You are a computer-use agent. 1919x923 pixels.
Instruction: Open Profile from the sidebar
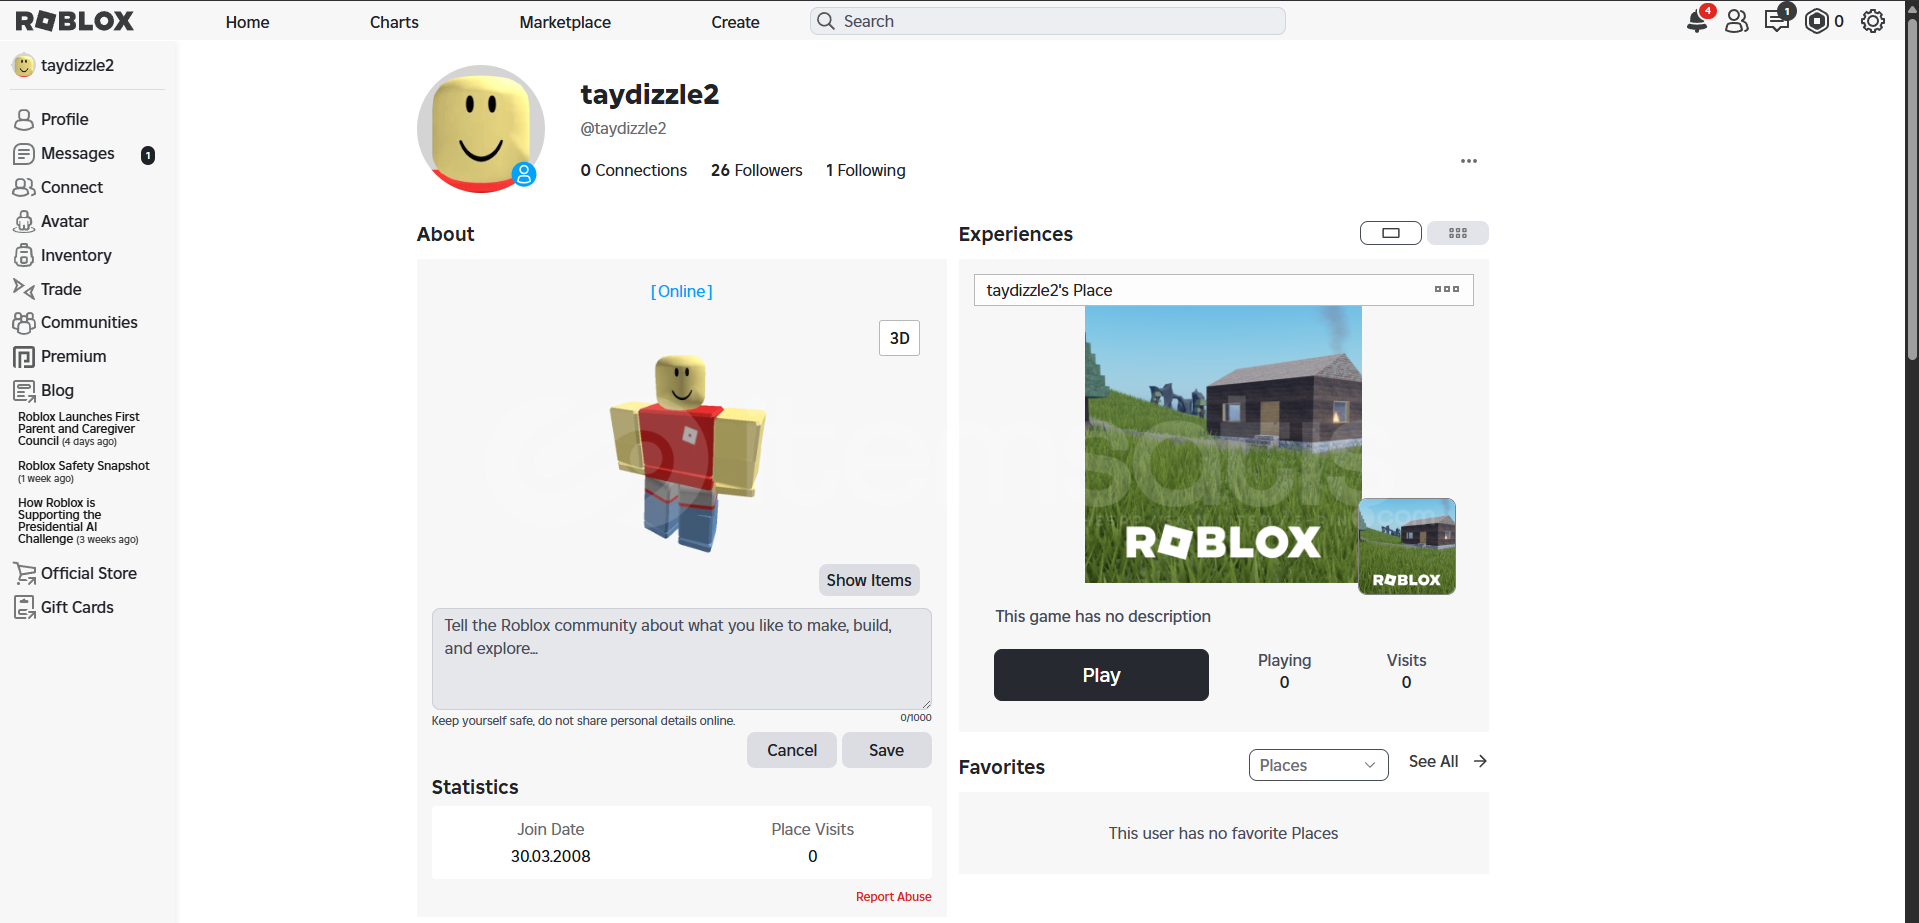[65, 119]
